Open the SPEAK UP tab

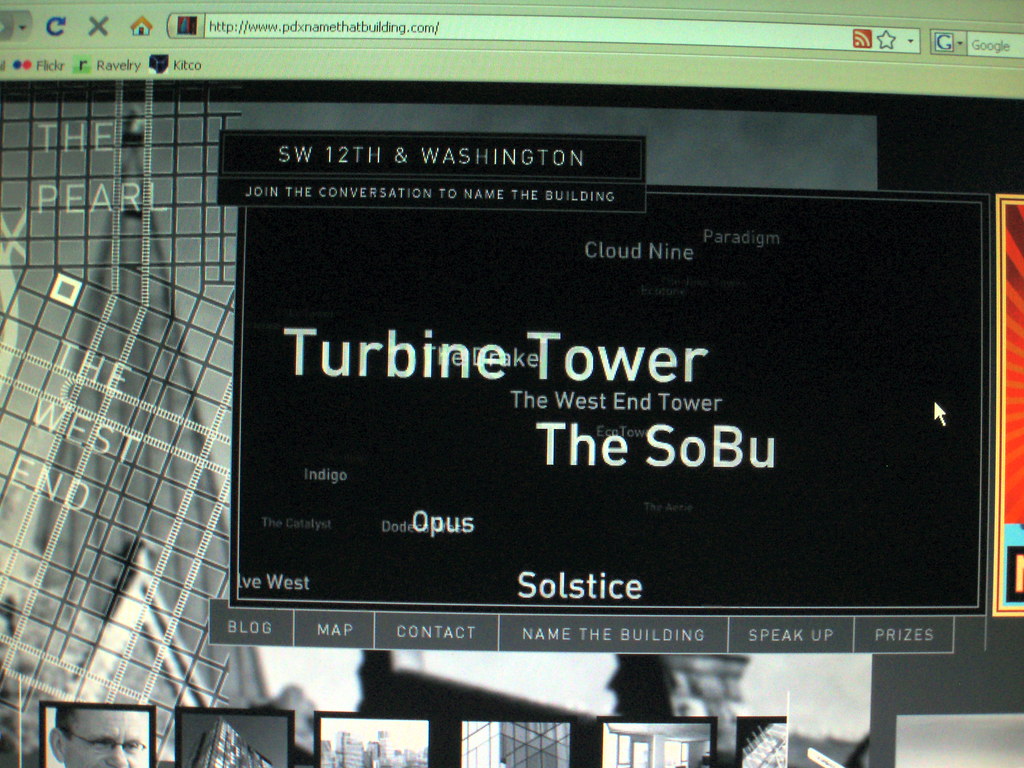pos(791,635)
